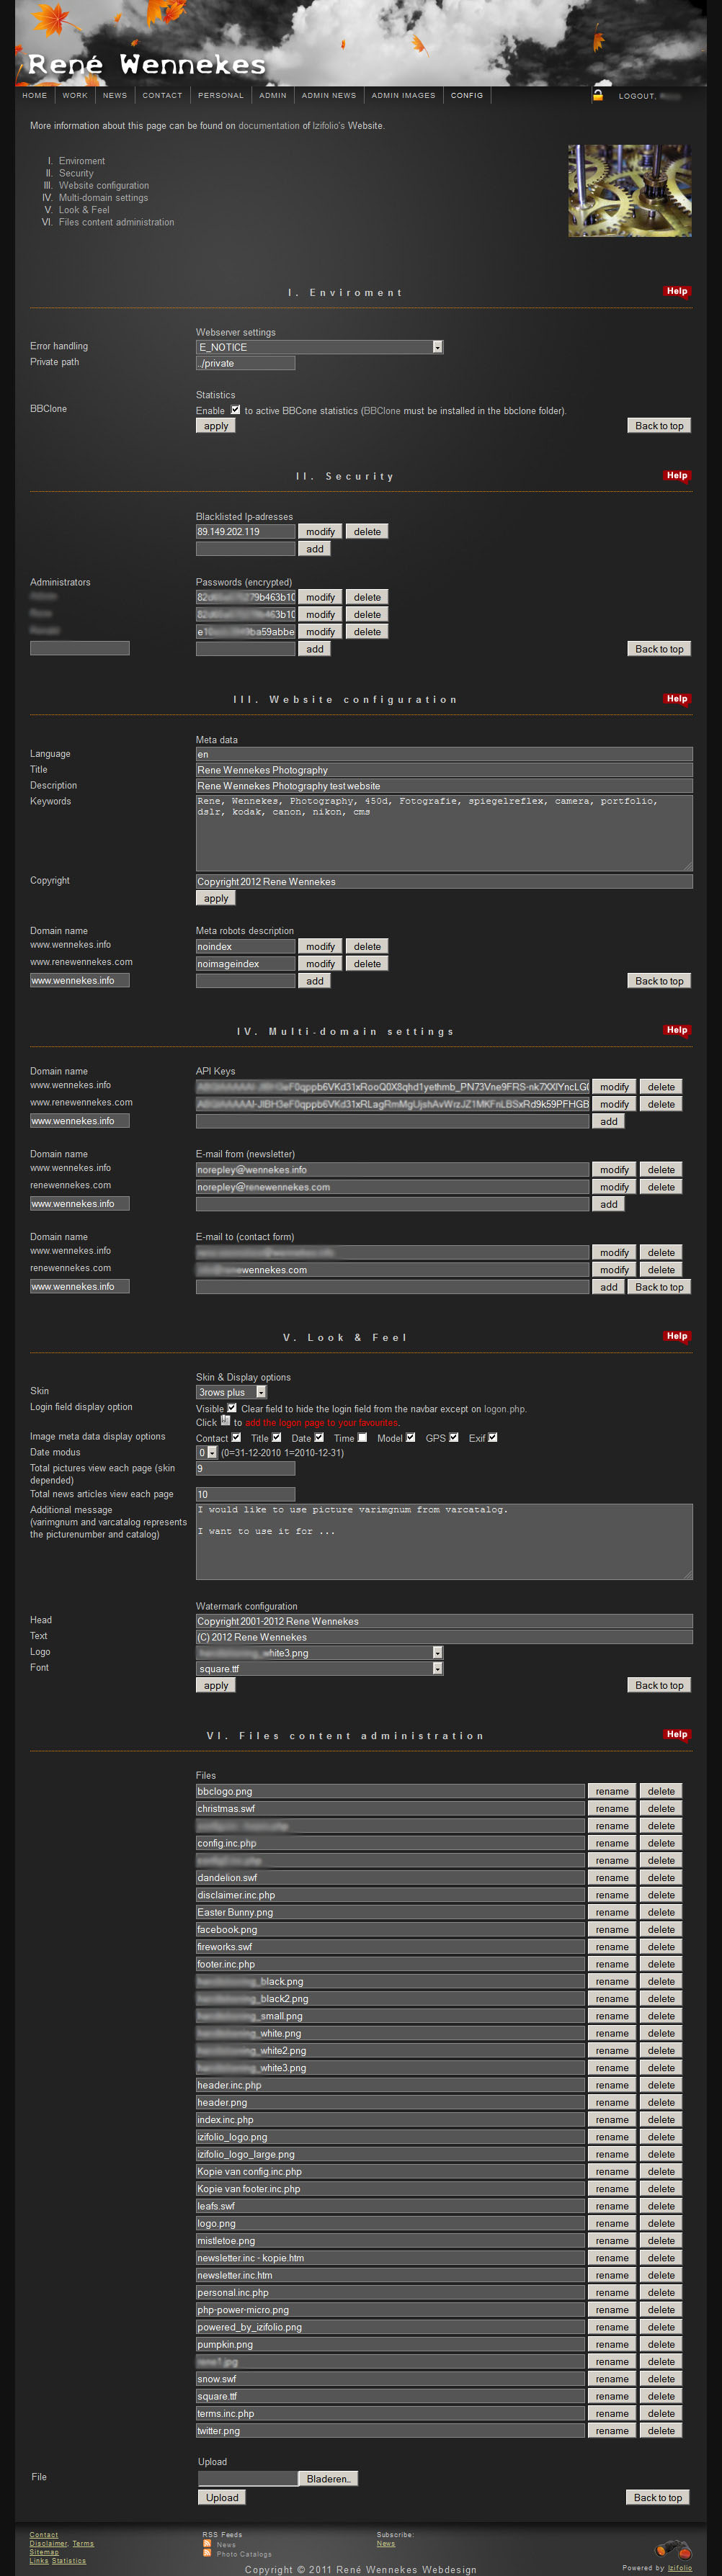Open the Sitemap footer link
The image size is (722, 2576).
pyautogui.click(x=44, y=2552)
